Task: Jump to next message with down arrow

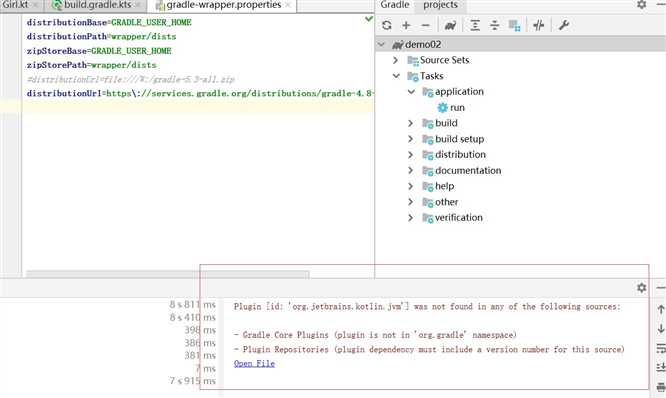Action: pos(661,329)
